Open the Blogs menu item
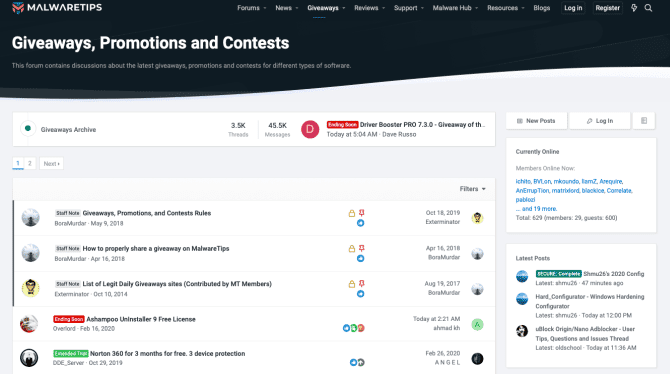Viewport: 670px width, 374px height. coord(541,8)
